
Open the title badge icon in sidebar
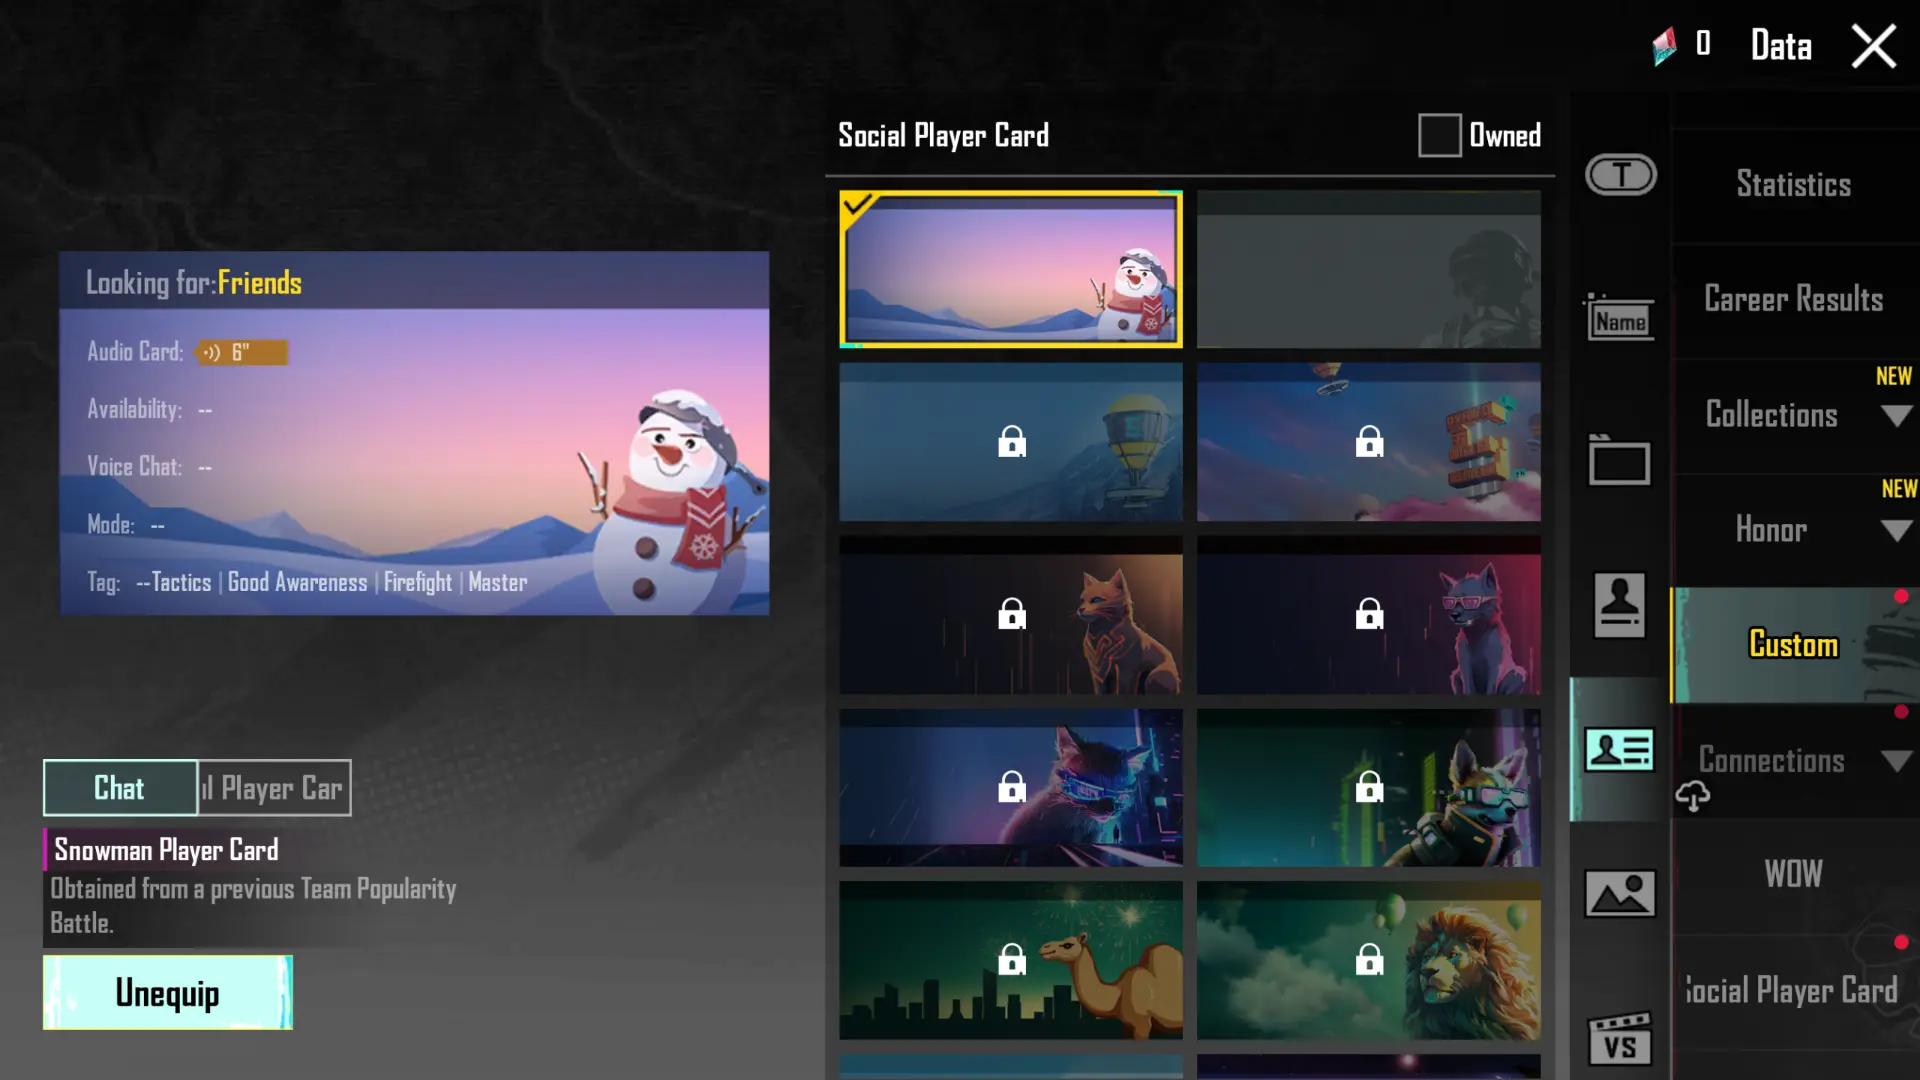click(x=1620, y=175)
